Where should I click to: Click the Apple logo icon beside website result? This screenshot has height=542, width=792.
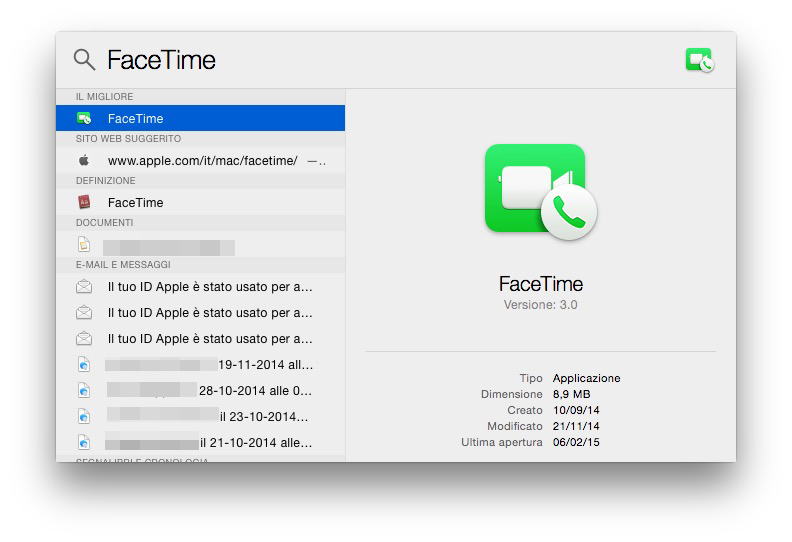click(84, 160)
